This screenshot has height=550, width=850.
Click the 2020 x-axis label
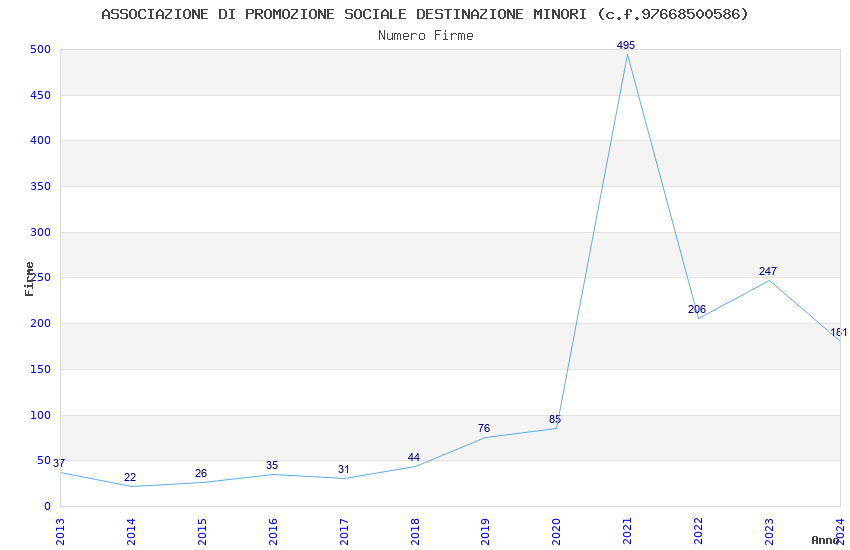coord(556,532)
